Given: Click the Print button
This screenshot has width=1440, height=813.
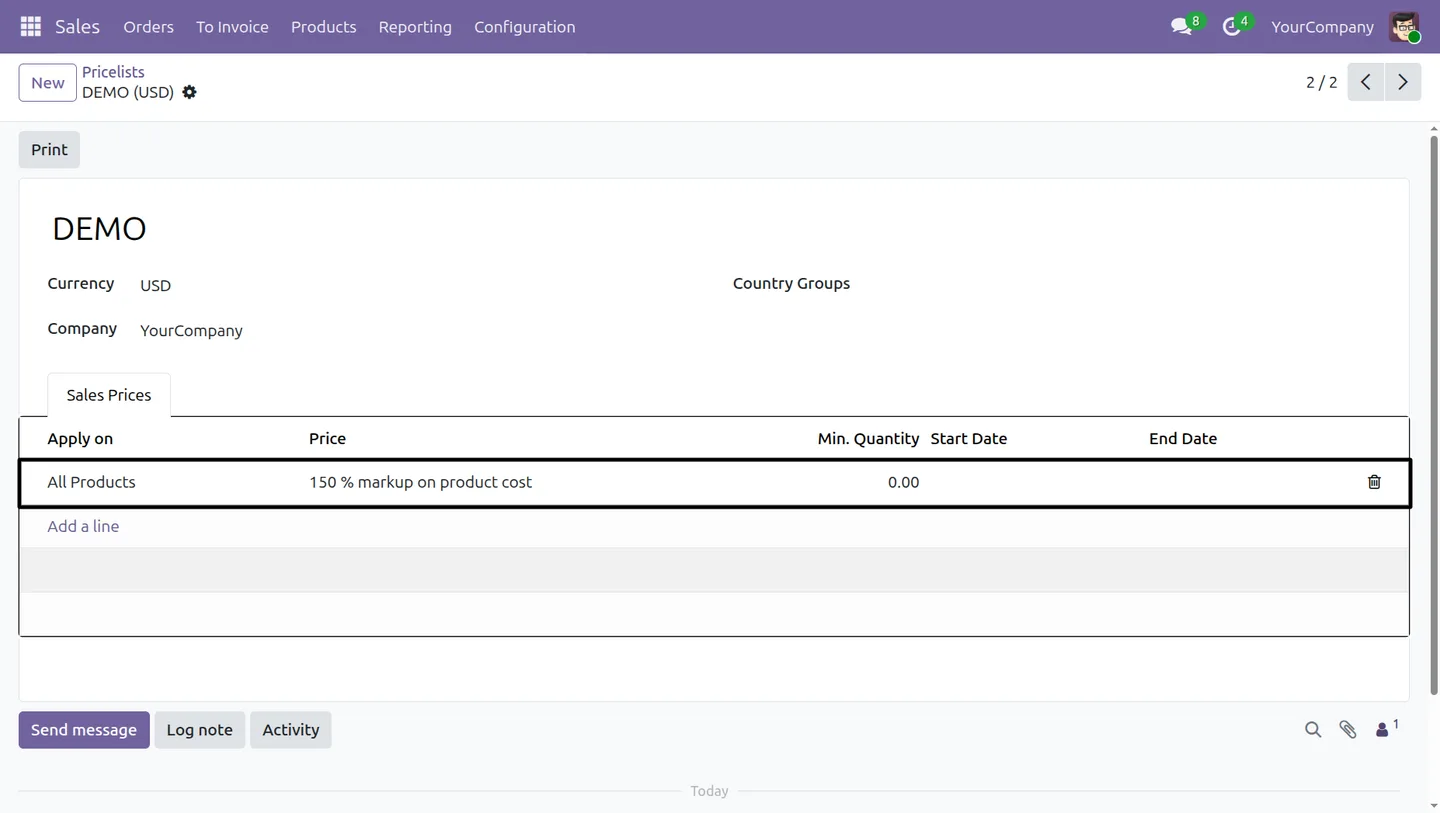Looking at the screenshot, I should (x=49, y=150).
